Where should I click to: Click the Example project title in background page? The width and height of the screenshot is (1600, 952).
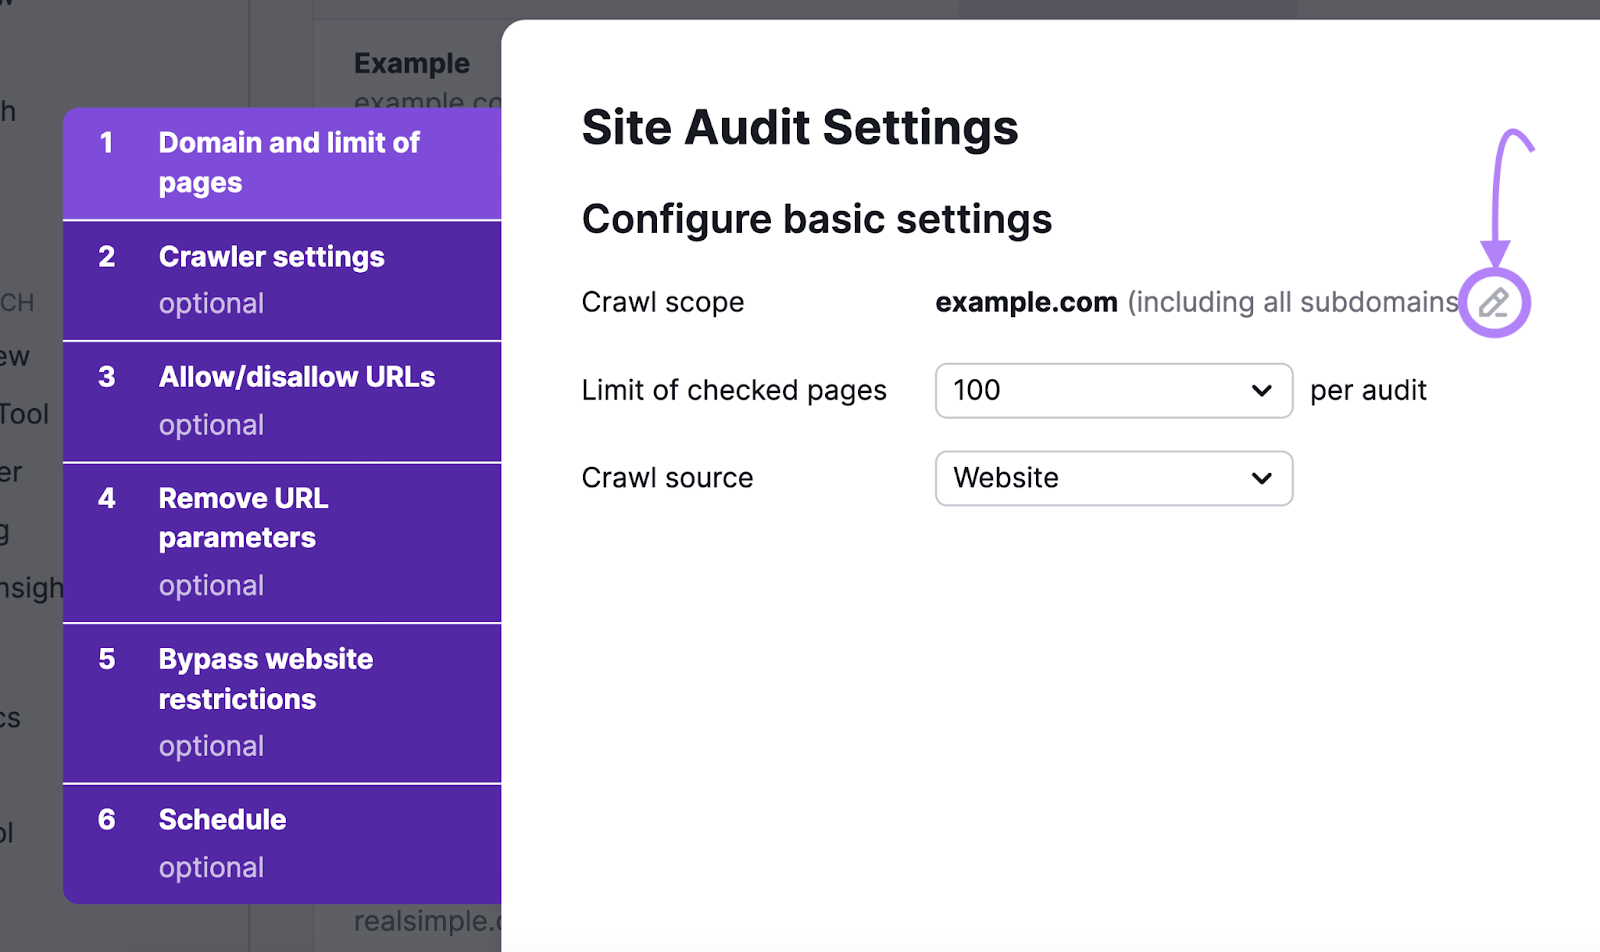[x=412, y=63]
